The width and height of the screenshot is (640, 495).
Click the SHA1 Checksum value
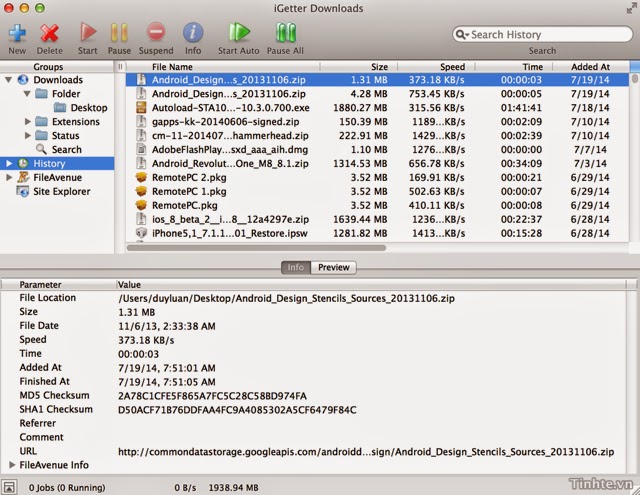point(237,410)
